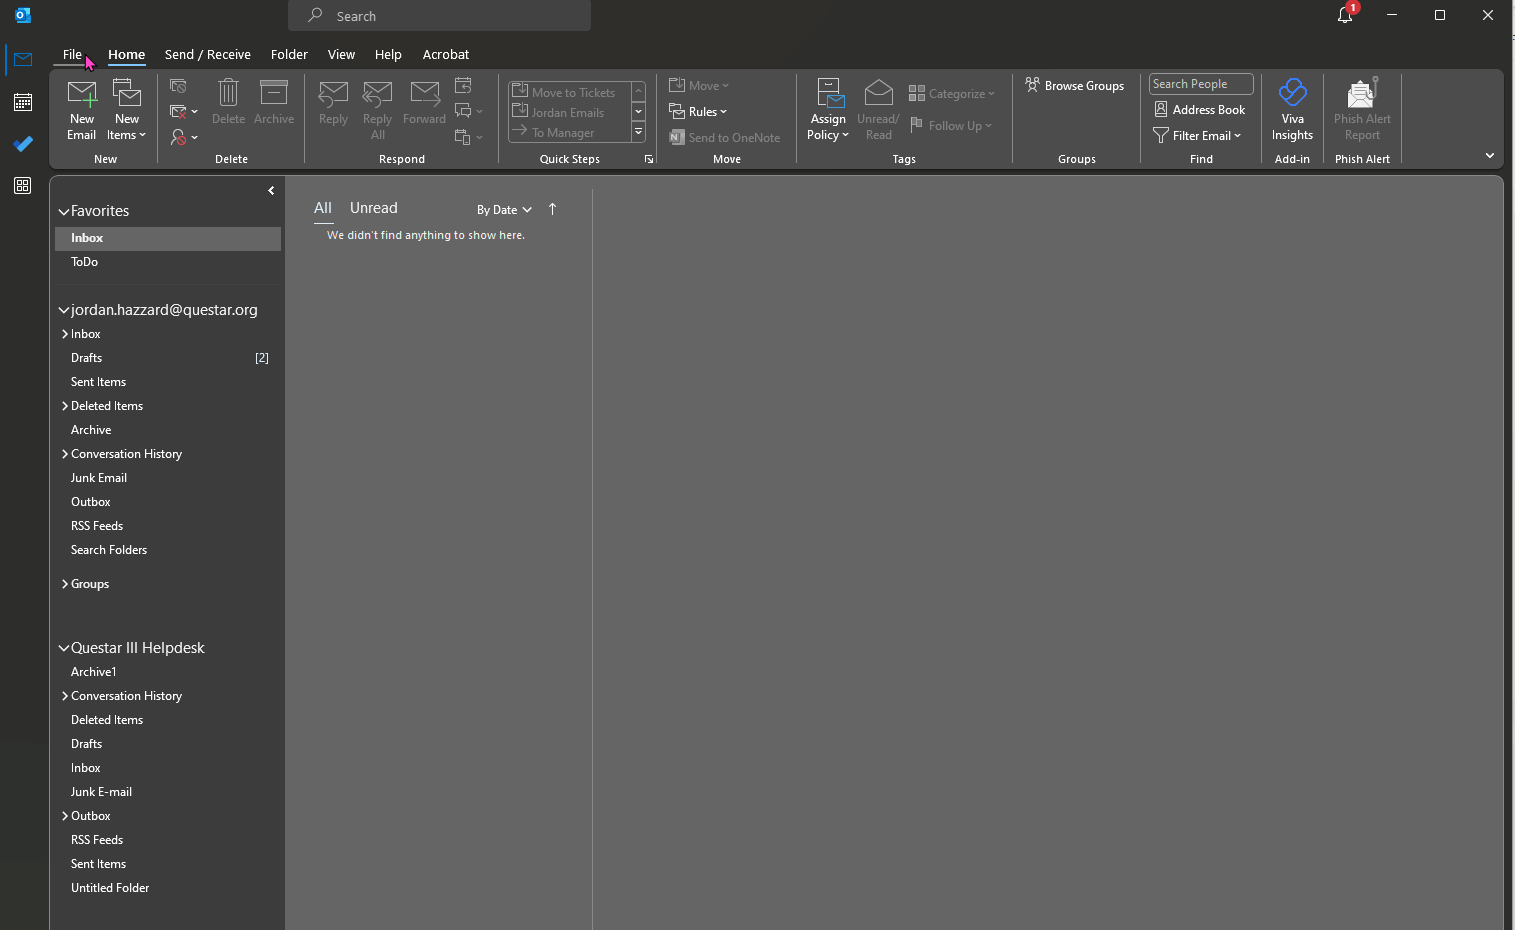Select Jordan Emails quick step
The image size is (1515, 930).
[570, 112]
